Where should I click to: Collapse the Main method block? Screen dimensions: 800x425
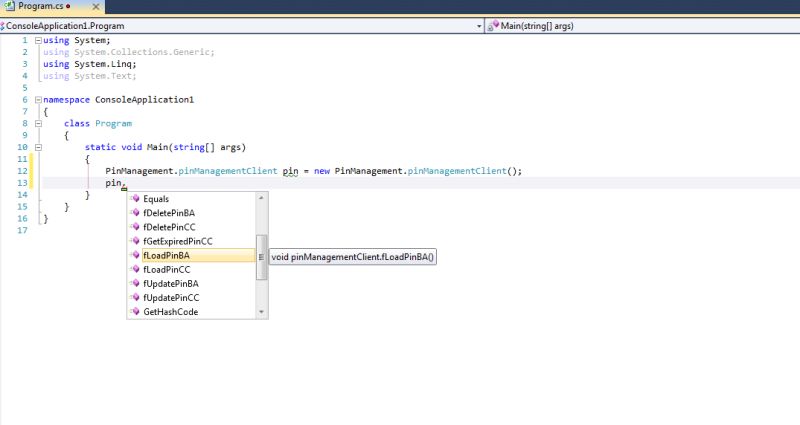pyautogui.click(x=38, y=147)
